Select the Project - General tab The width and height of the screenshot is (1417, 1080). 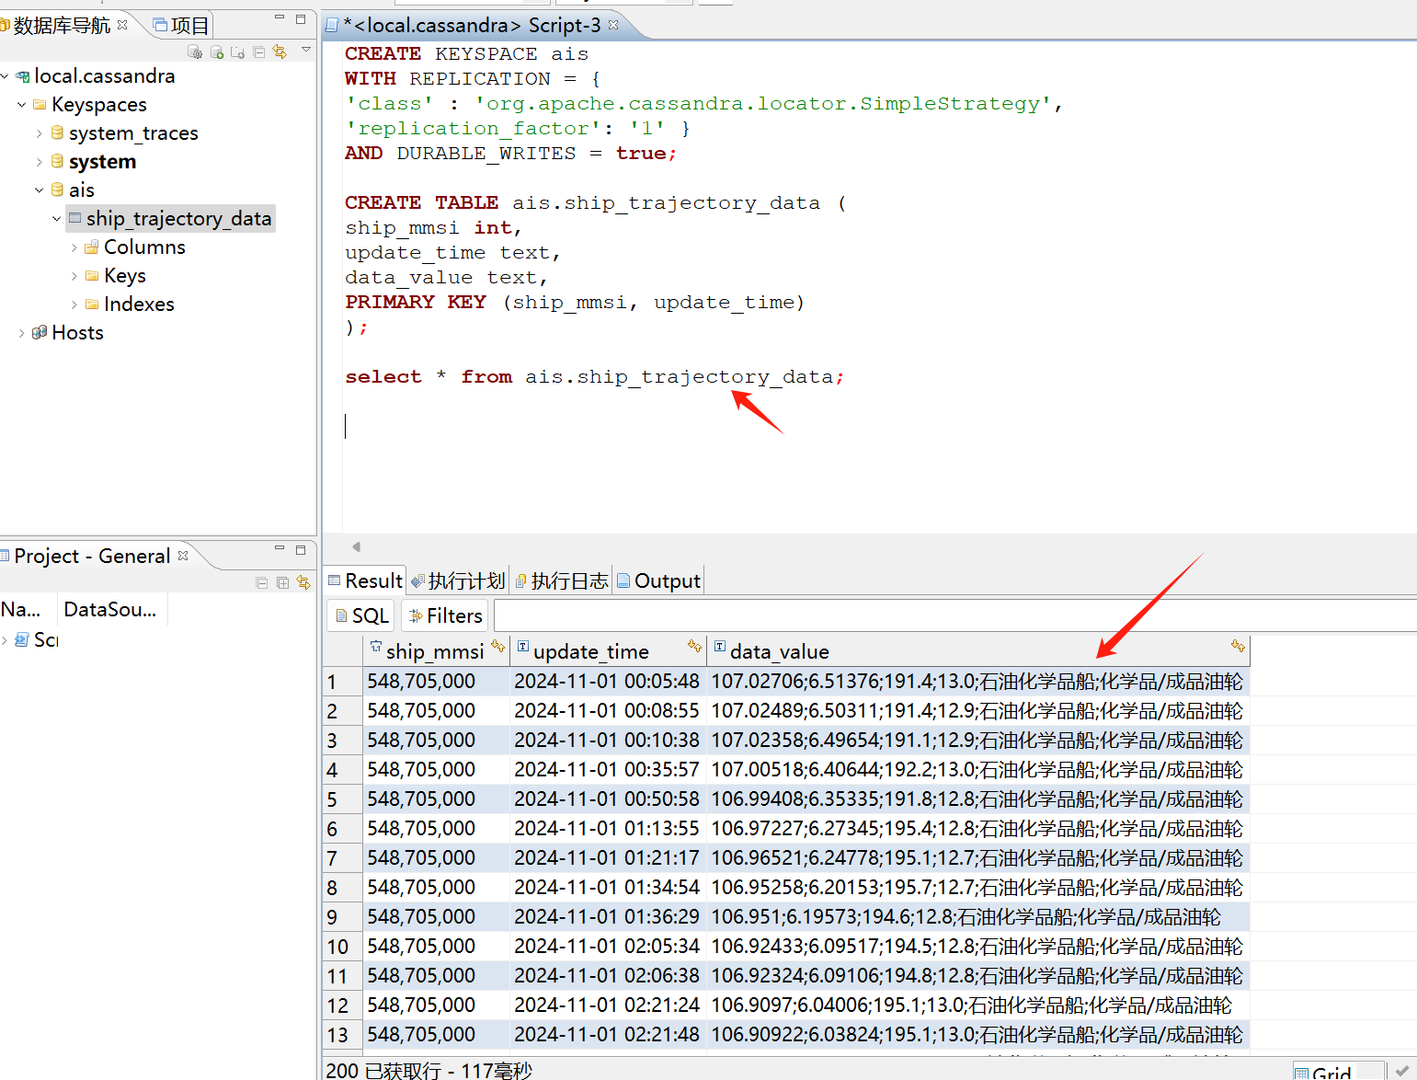(x=91, y=556)
